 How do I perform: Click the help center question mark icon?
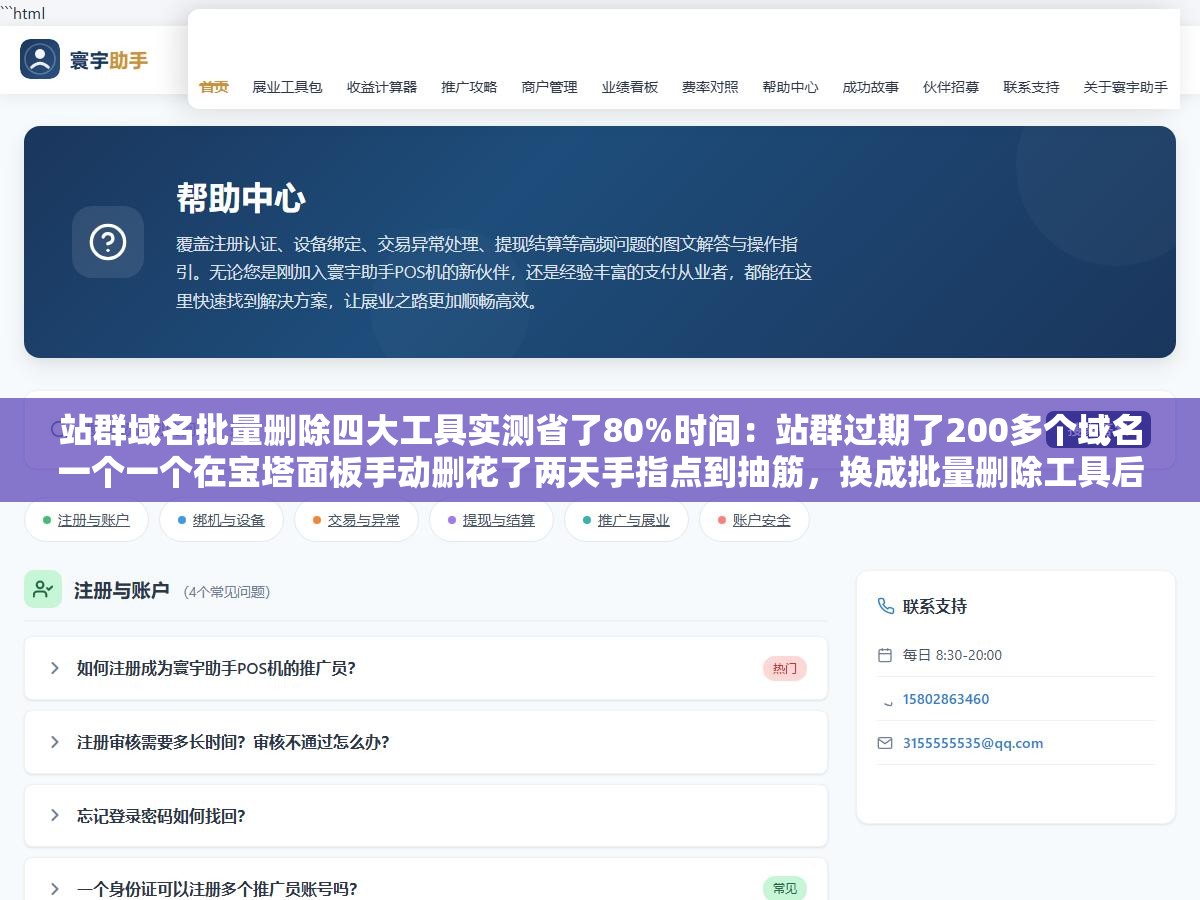point(108,242)
